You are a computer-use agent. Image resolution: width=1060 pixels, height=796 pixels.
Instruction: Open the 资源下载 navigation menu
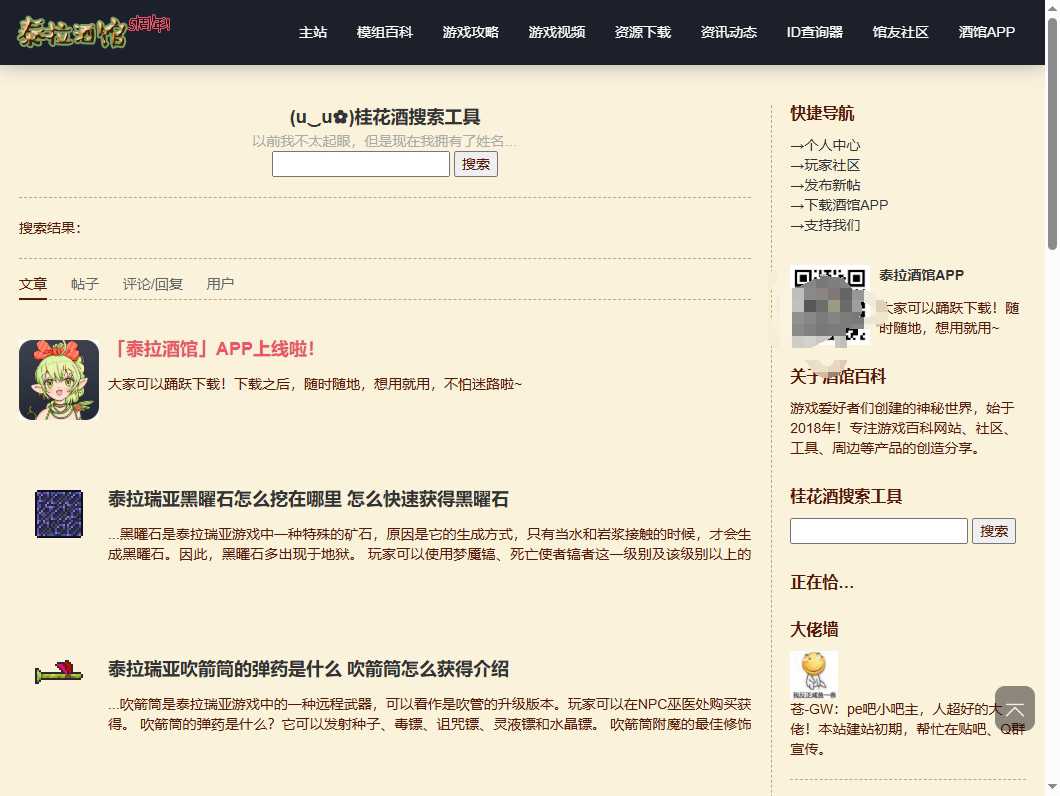click(643, 32)
